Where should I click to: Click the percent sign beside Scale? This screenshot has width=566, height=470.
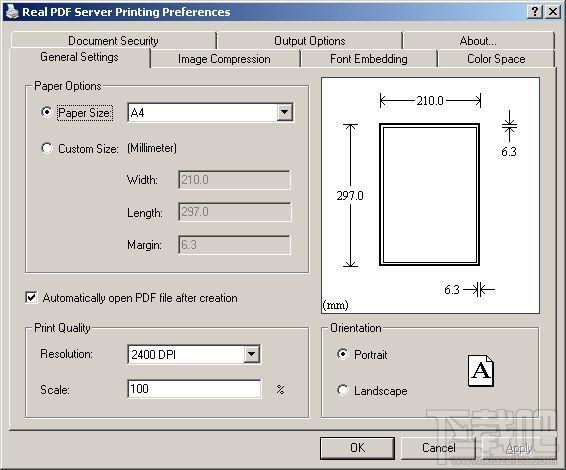point(280,390)
